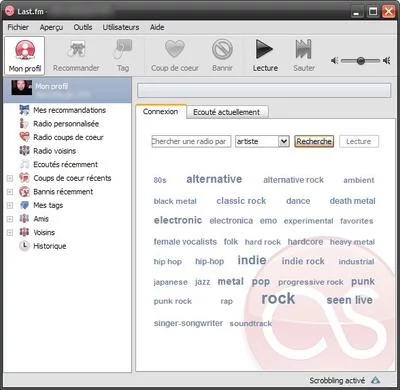The width and height of the screenshot is (400, 390).
Task: Select the japanese tag
Action: (170, 282)
